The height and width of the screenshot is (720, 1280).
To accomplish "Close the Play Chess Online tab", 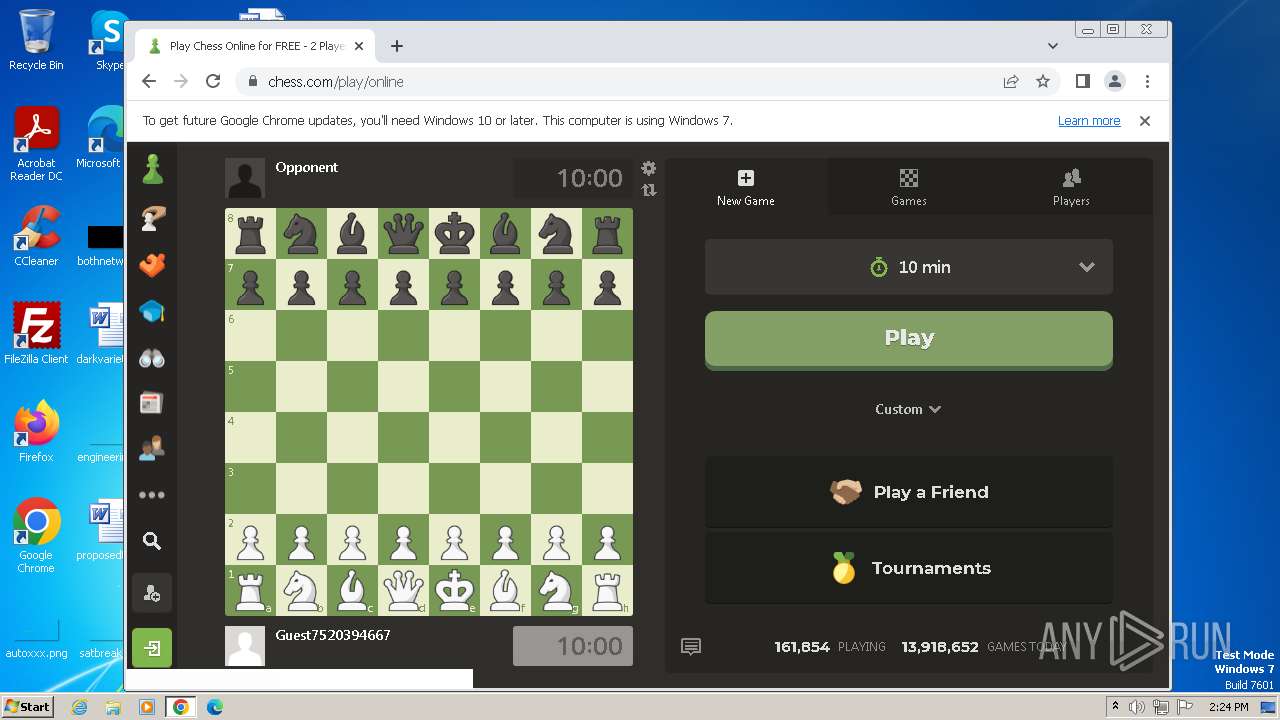I will tap(359, 46).
